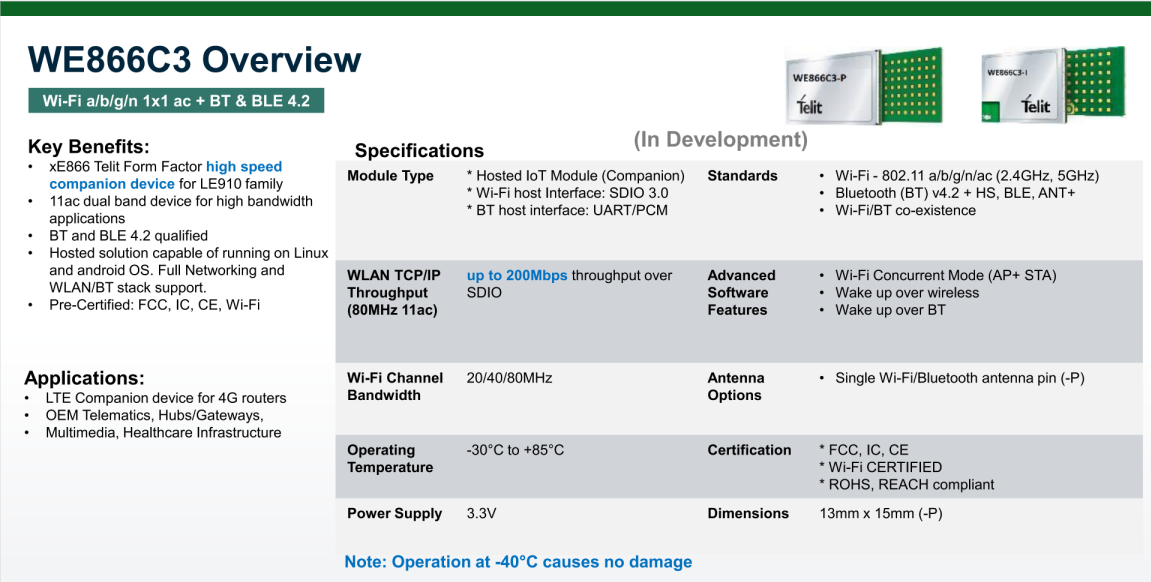Click the 'high speed companion device' link
Screen dimensions: 1151x582
(166, 175)
